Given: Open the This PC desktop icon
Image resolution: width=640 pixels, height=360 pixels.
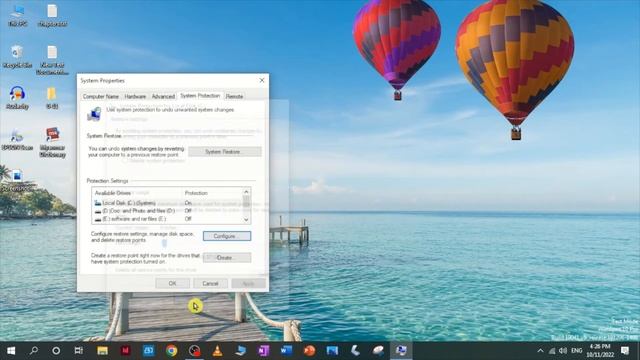Looking at the screenshot, I should [x=17, y=16].
